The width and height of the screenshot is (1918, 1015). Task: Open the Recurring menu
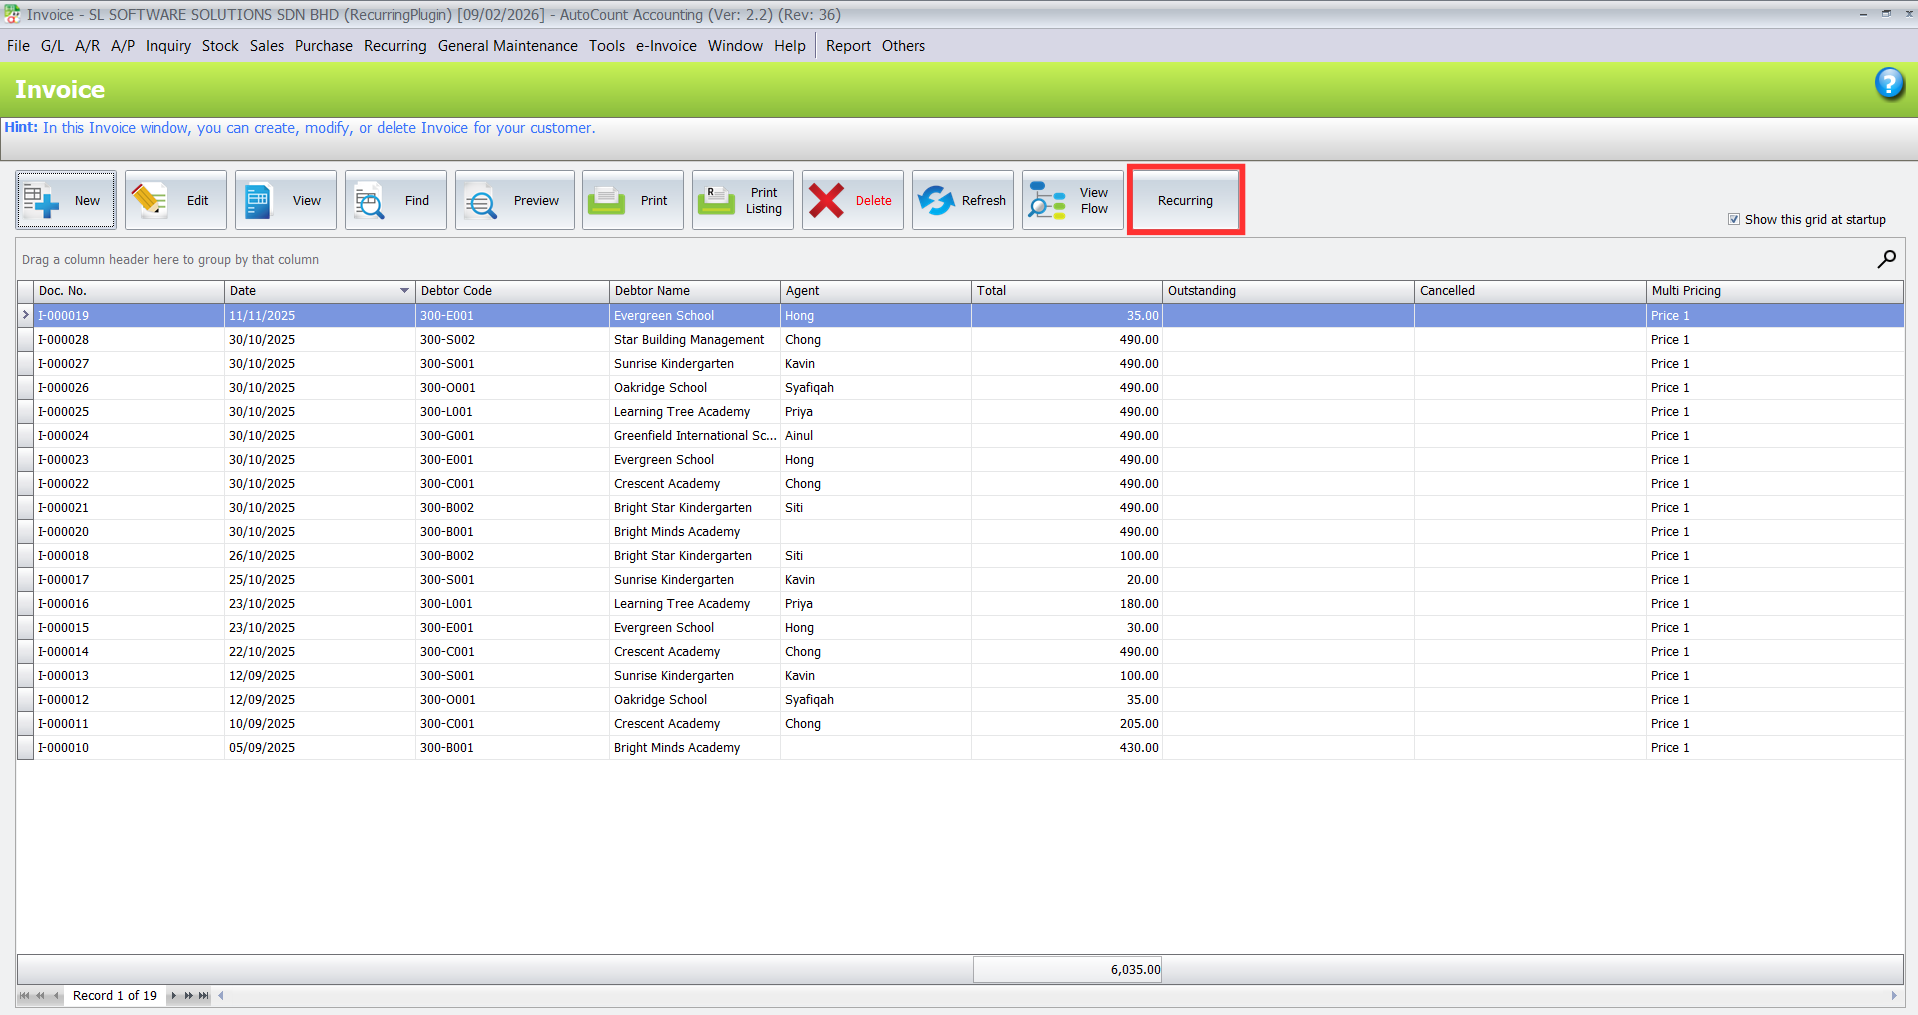[395, 45]
